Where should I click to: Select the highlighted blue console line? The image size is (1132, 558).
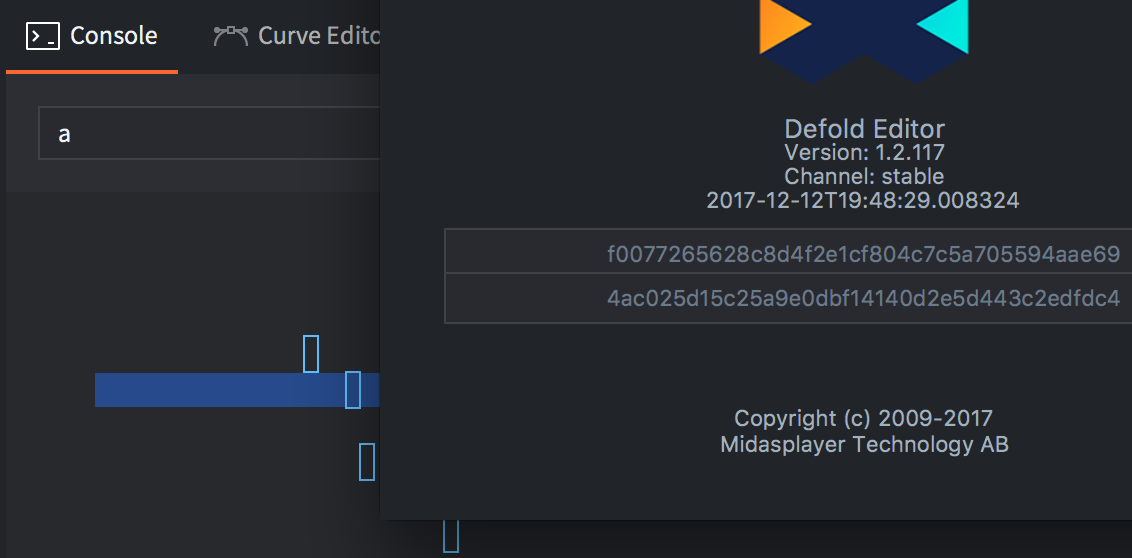(238, 390)
